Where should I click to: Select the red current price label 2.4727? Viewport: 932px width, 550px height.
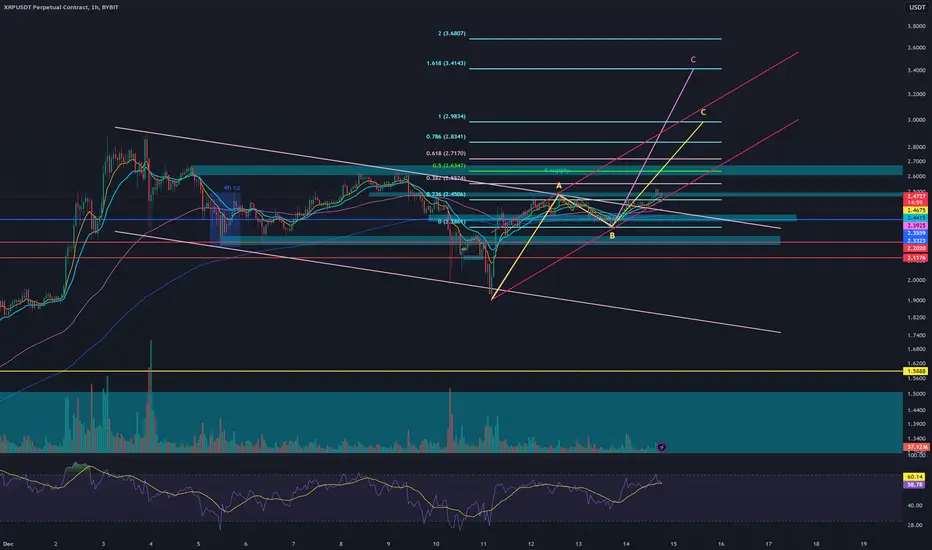[x=915, y=196]
